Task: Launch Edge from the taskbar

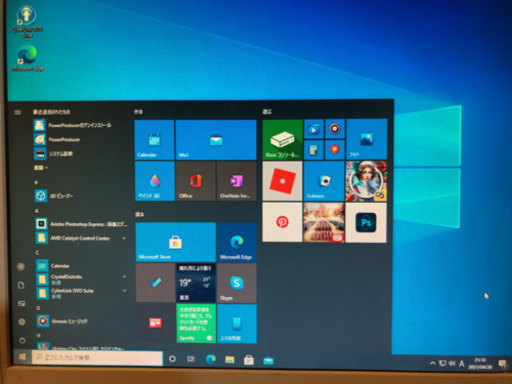Action: click(x=211, y=359)
